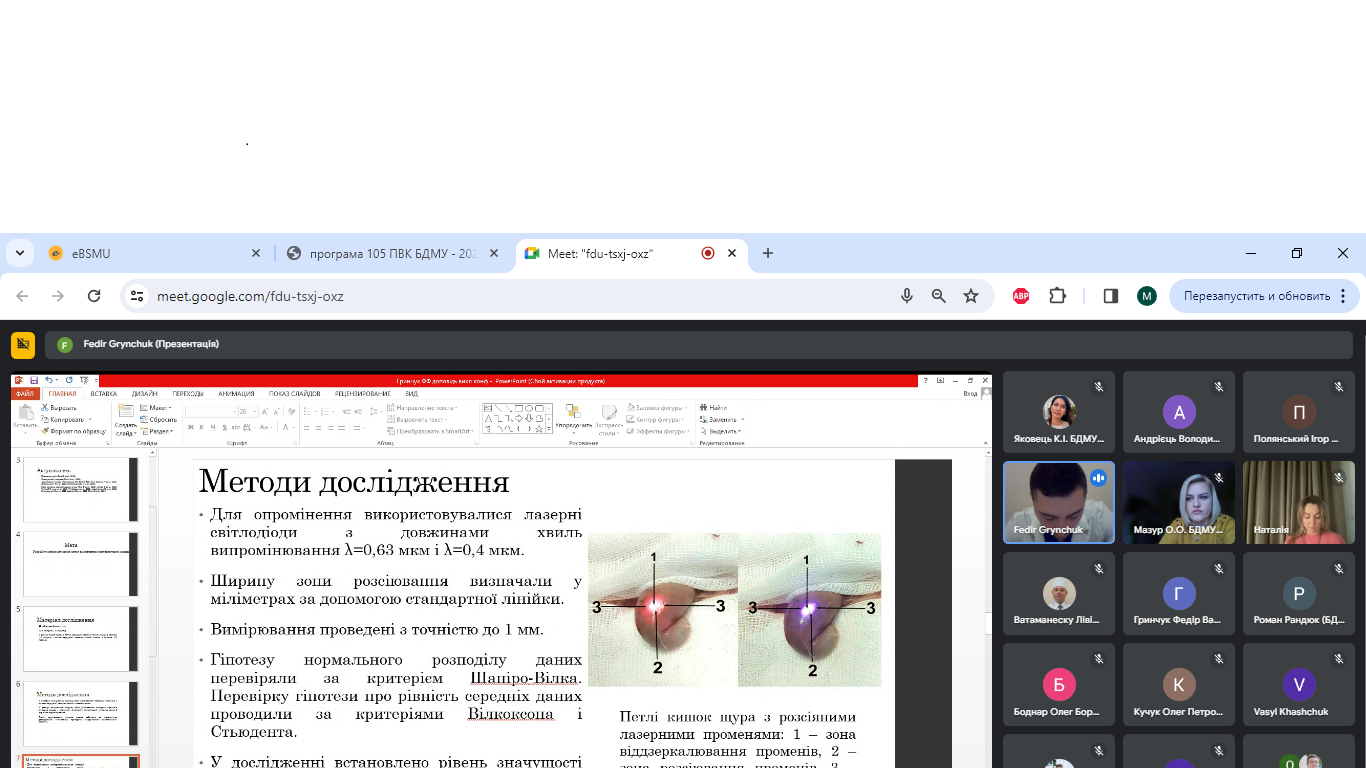Open the АНИМАЦИЯ ribbon tab
1366x768 pixels.
coord(236,394)
